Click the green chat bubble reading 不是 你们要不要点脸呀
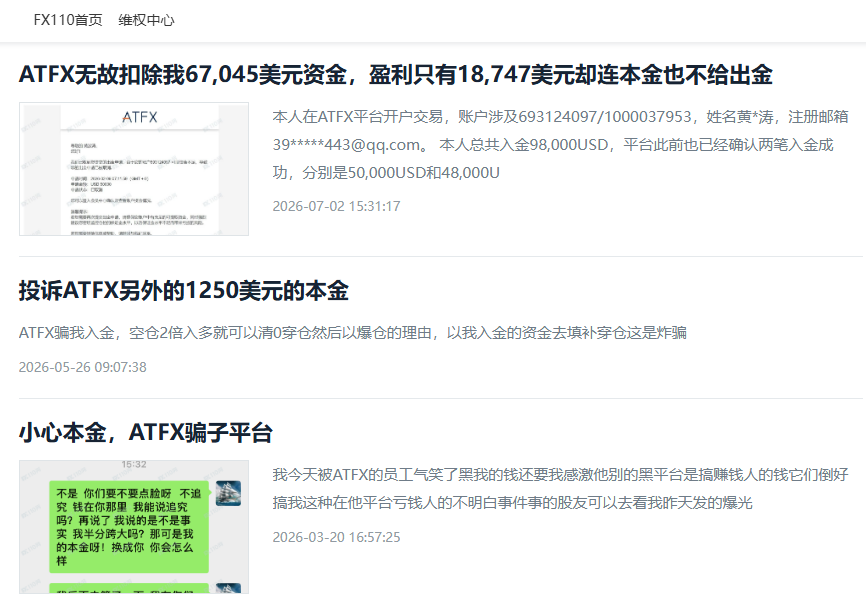The width and height of the screenshot is (866, 613). 129,526
